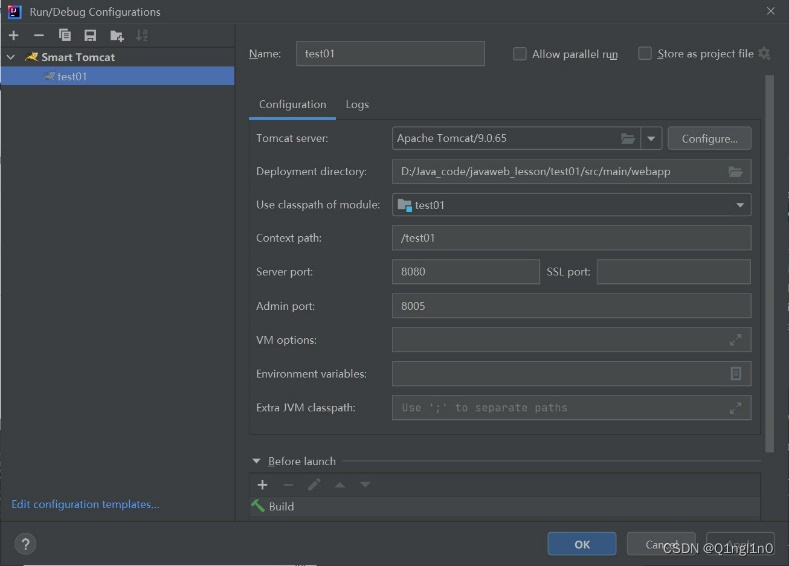The height and width of the screenshot is (566, 789).
Task: Select the Build task row
Action: pos(505,507)
